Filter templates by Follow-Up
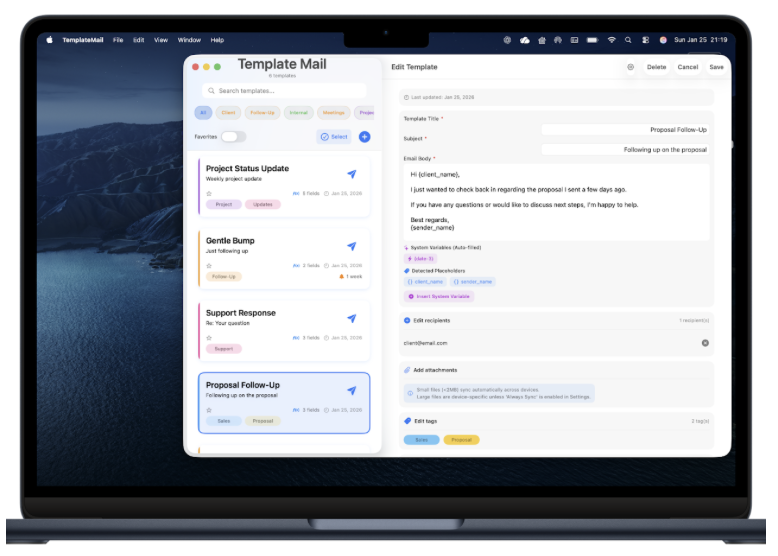Screen dimensions: 778x556 point(262,113)
